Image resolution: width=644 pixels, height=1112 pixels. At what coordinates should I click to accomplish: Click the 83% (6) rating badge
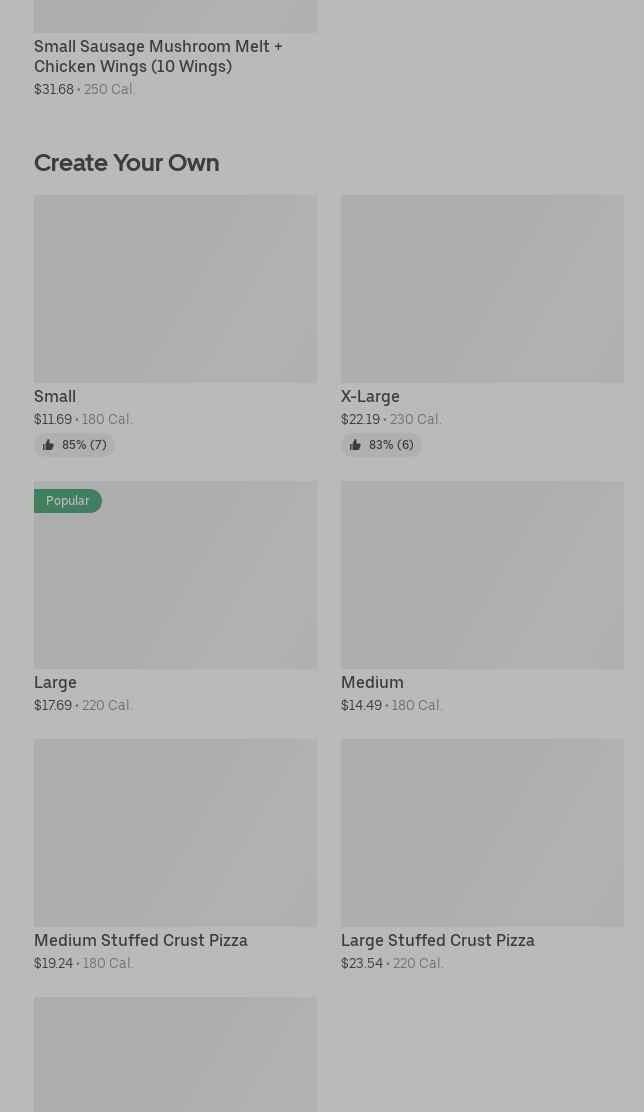point(382,445)
